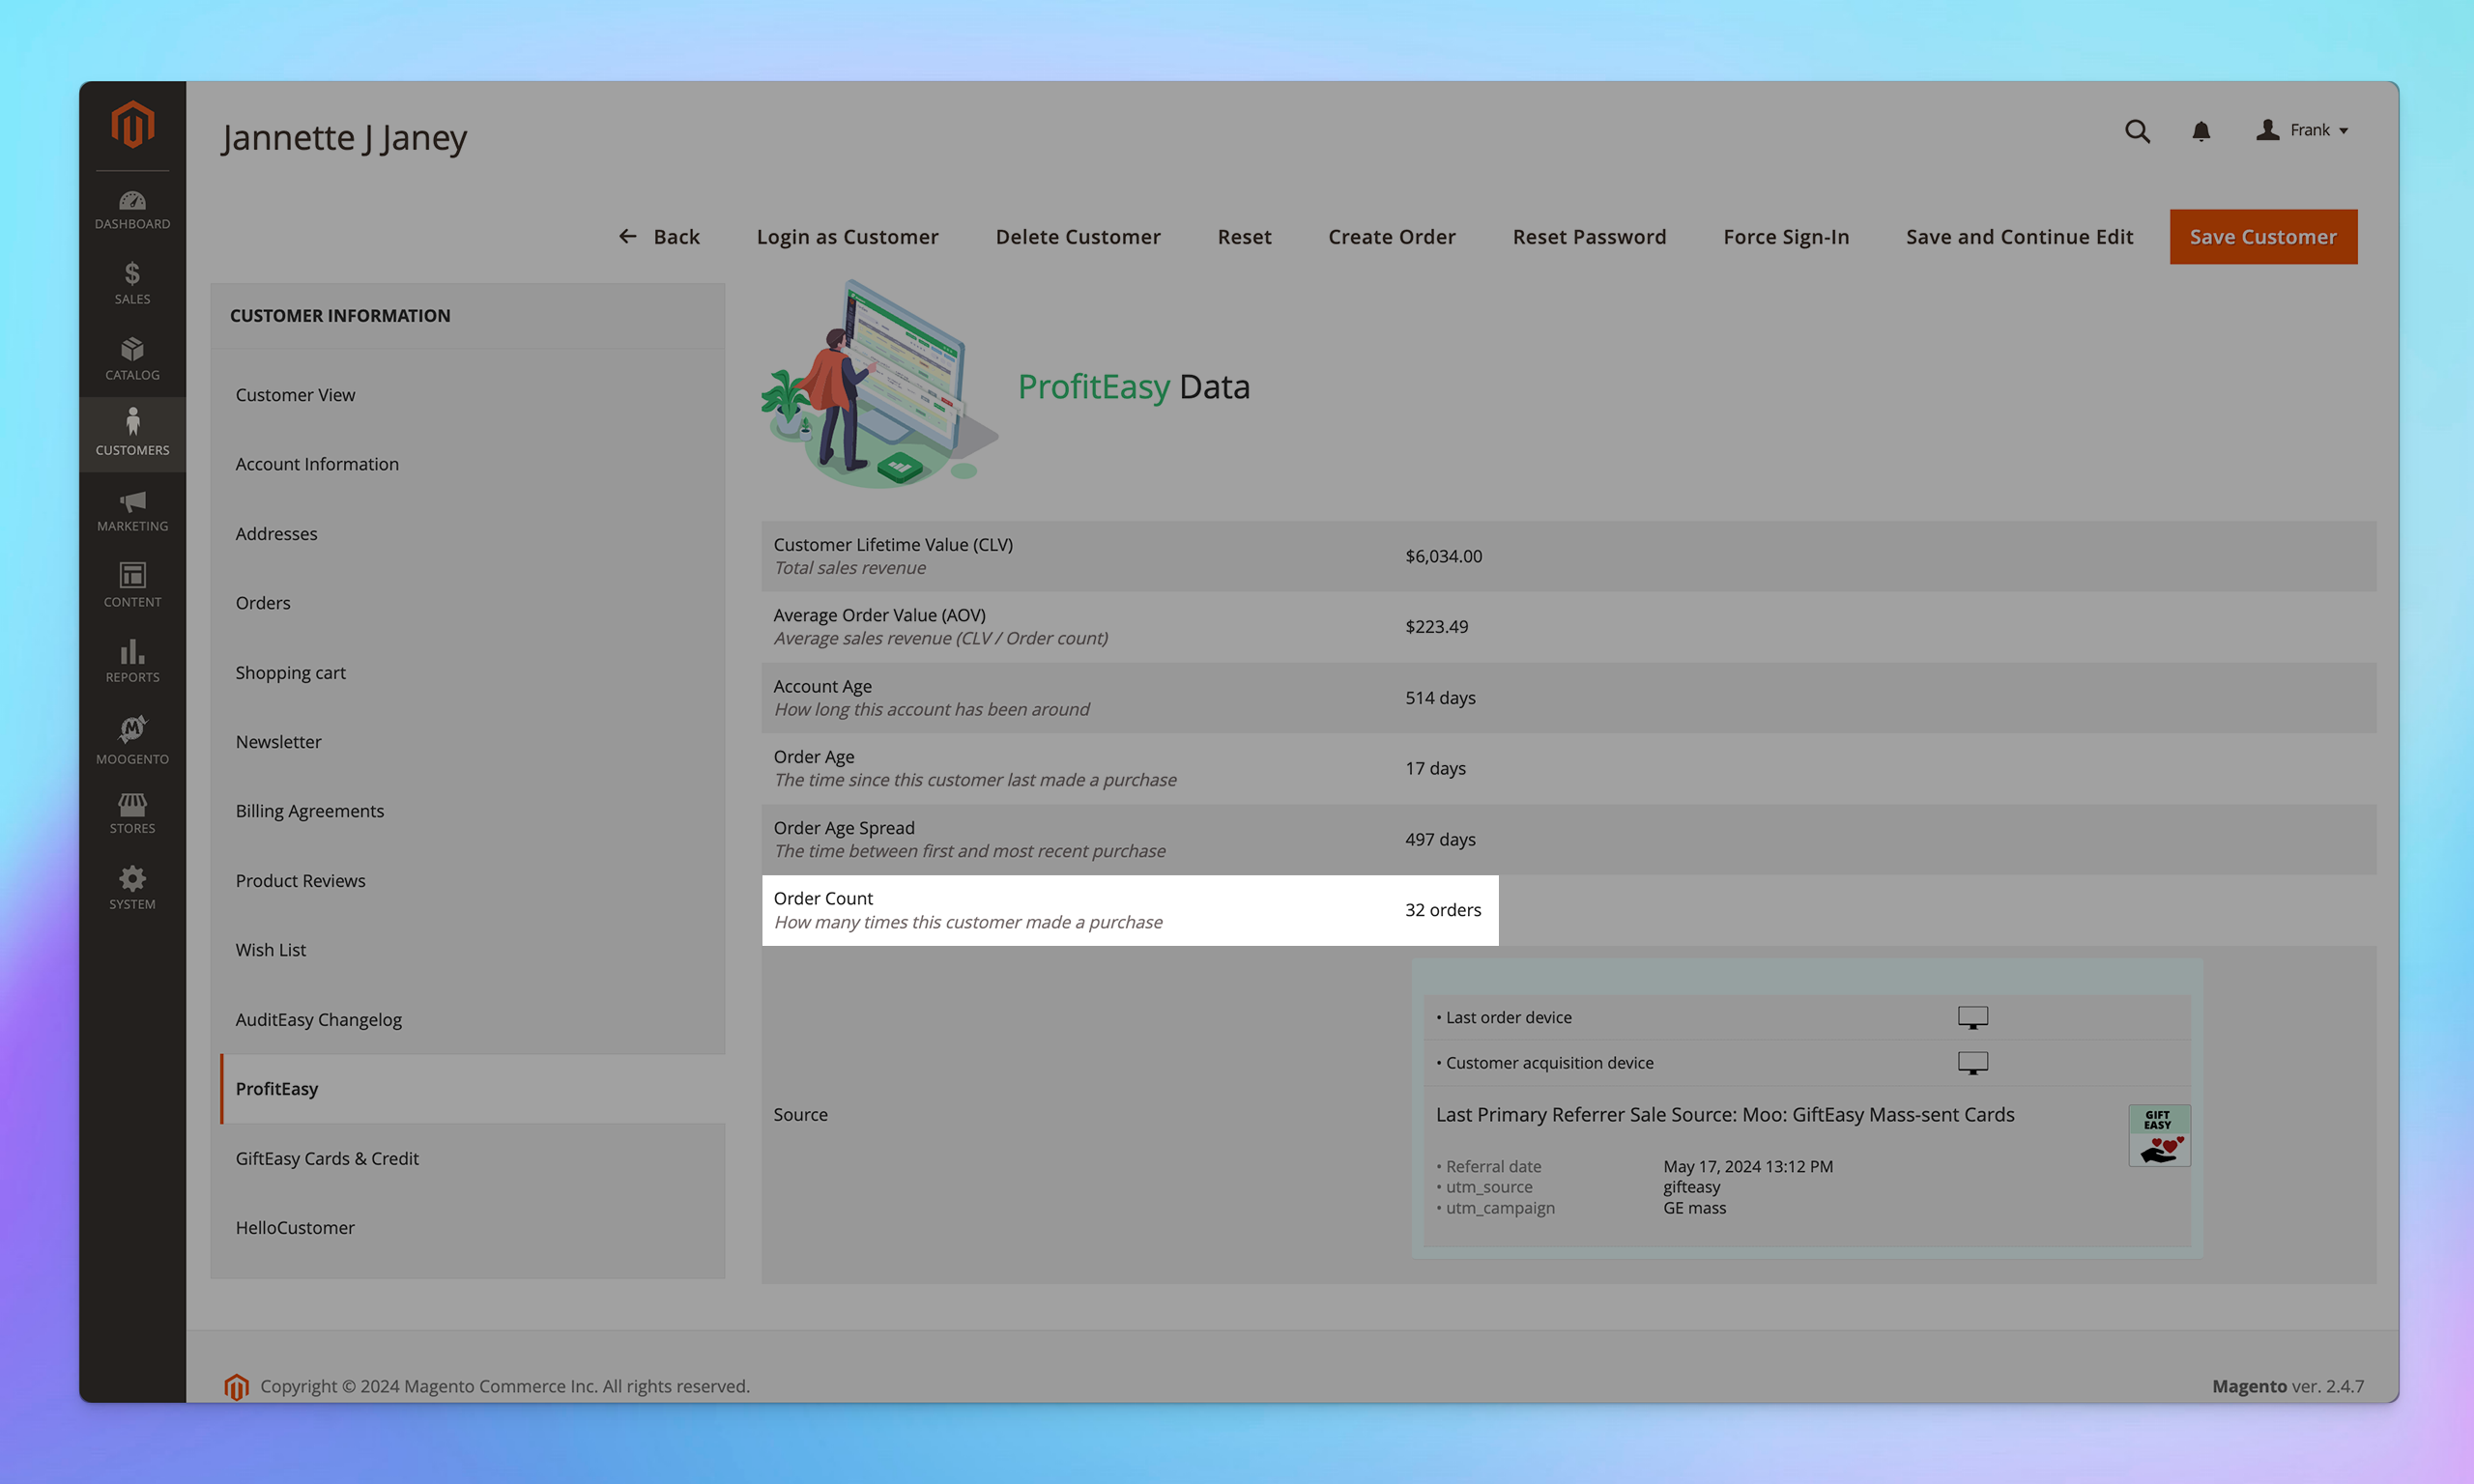Screen dimensions: 2474x1484
Task: Click the Magento ver. 2.4.7 text
Action: click(x=2288, y=1386)
